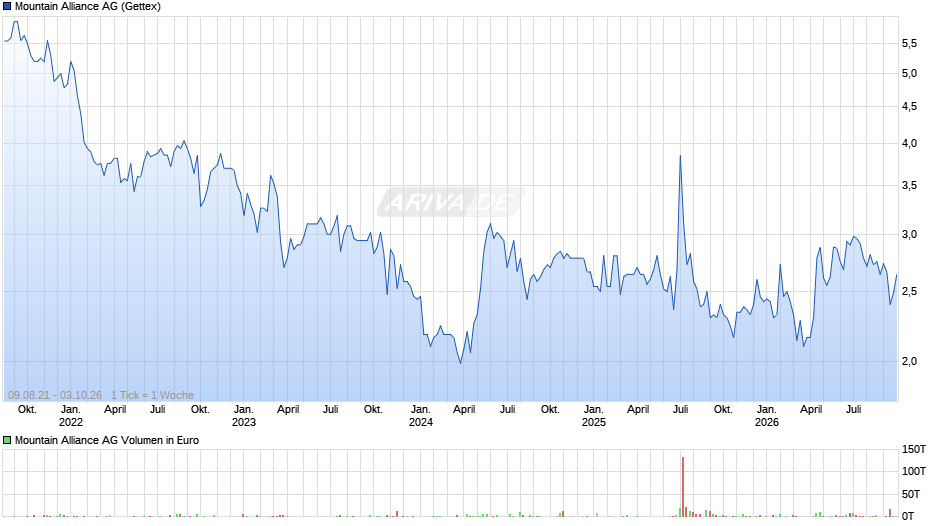This screenshot has height=526, width=940.
Task: Click the 'Mountain Alliance AG Volumen in Euro' label
Action: click(x=107, y=440)
